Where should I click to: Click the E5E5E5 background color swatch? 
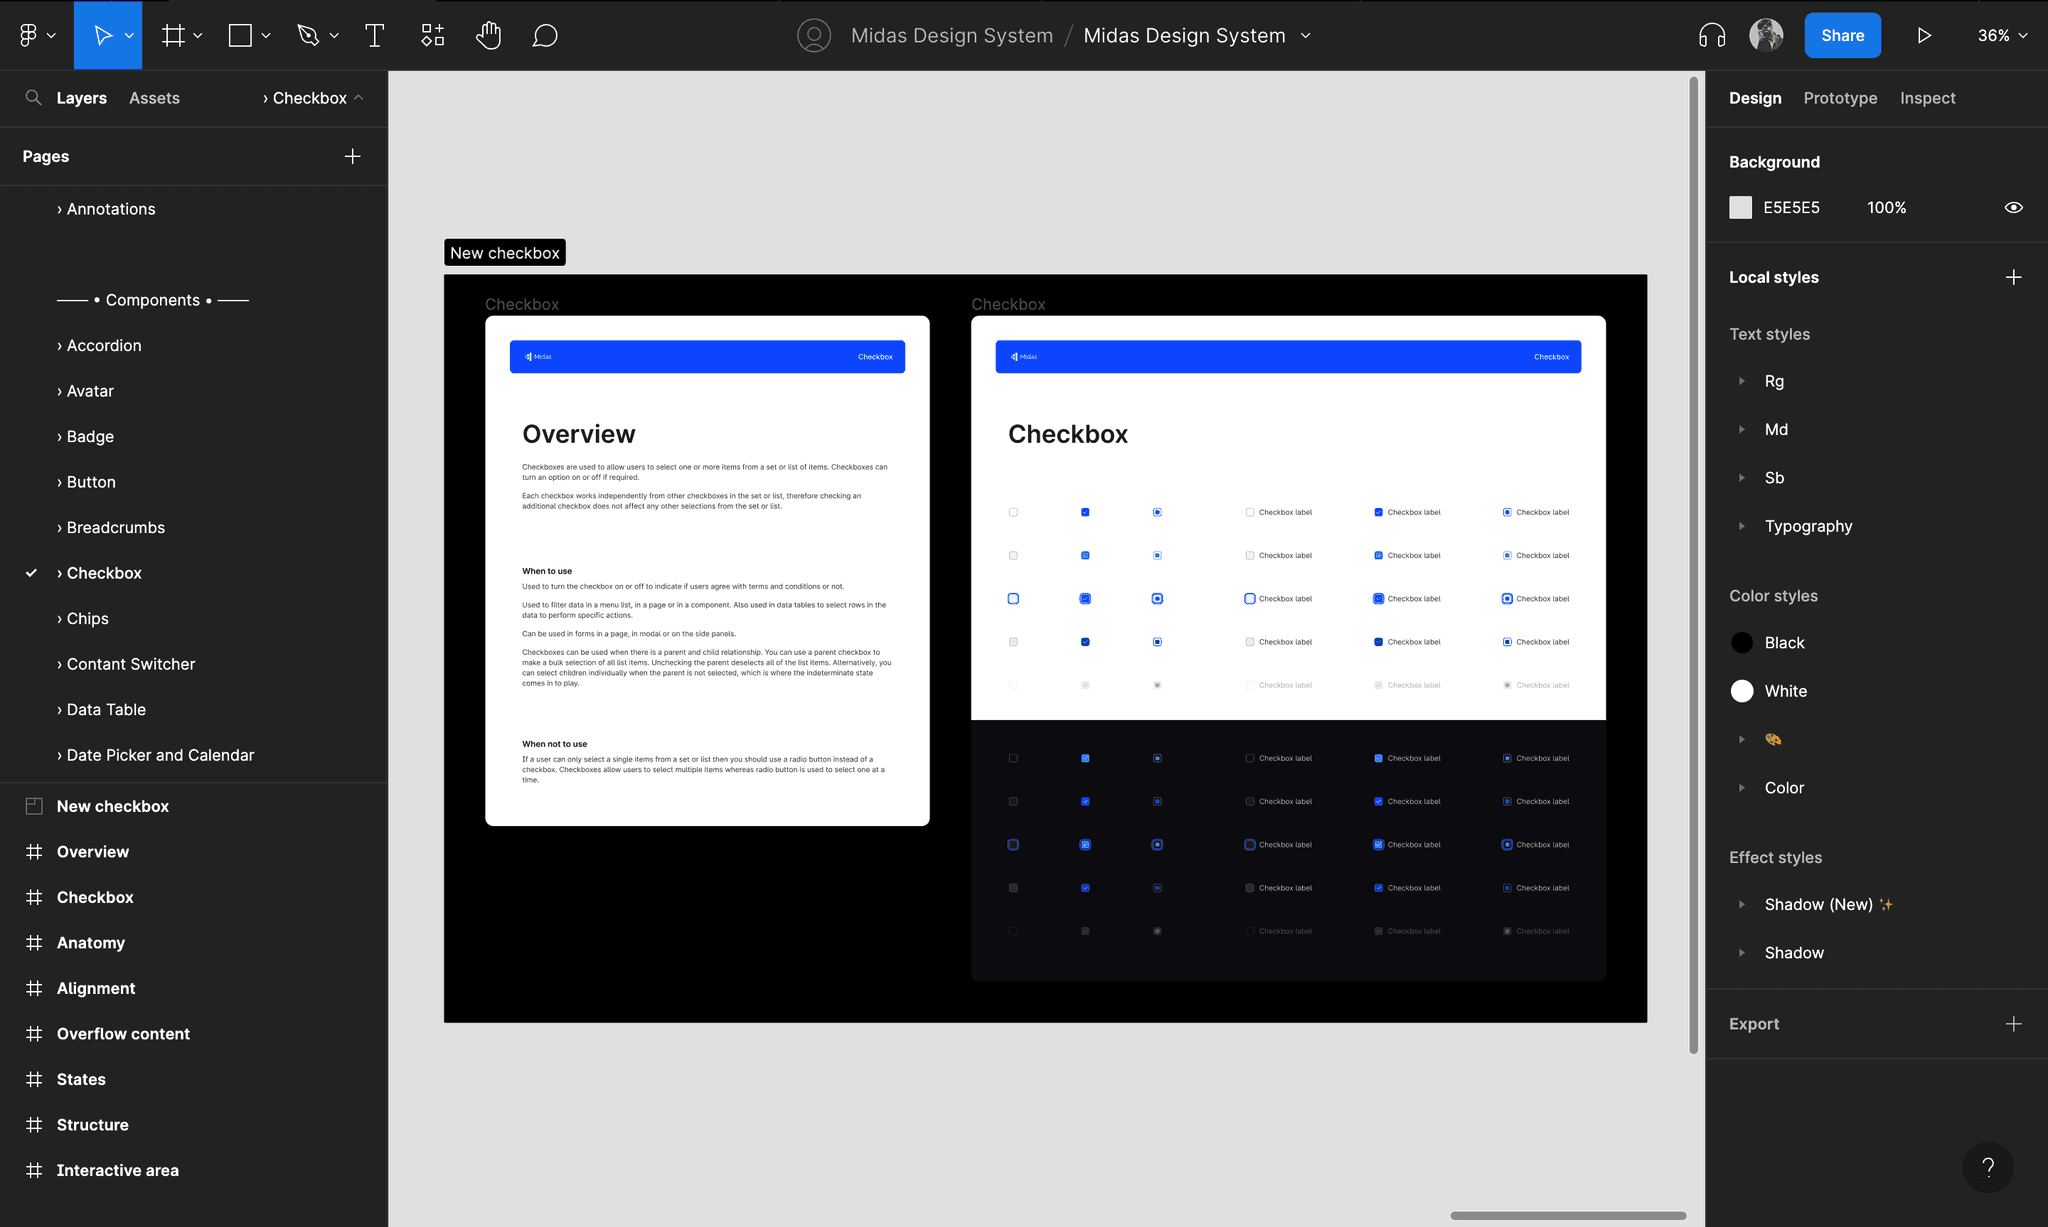(1741, 208)
